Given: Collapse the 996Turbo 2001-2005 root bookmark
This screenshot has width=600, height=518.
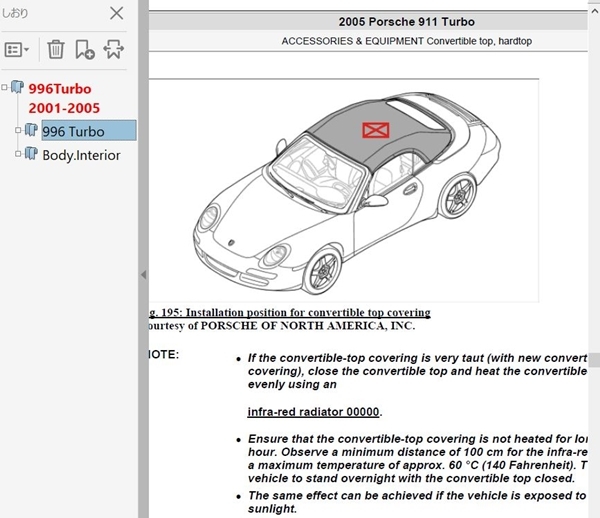Looking at the screenshot, I should 4,88.
